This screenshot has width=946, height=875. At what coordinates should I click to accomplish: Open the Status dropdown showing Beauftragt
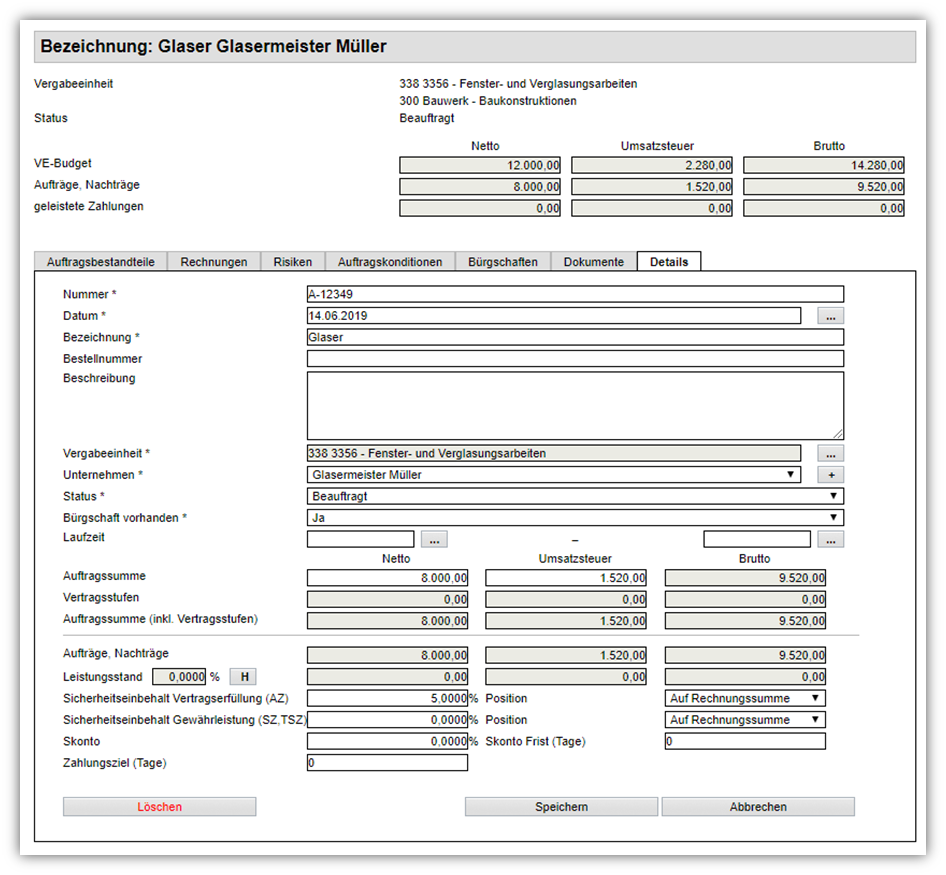(x=575, y=496)
